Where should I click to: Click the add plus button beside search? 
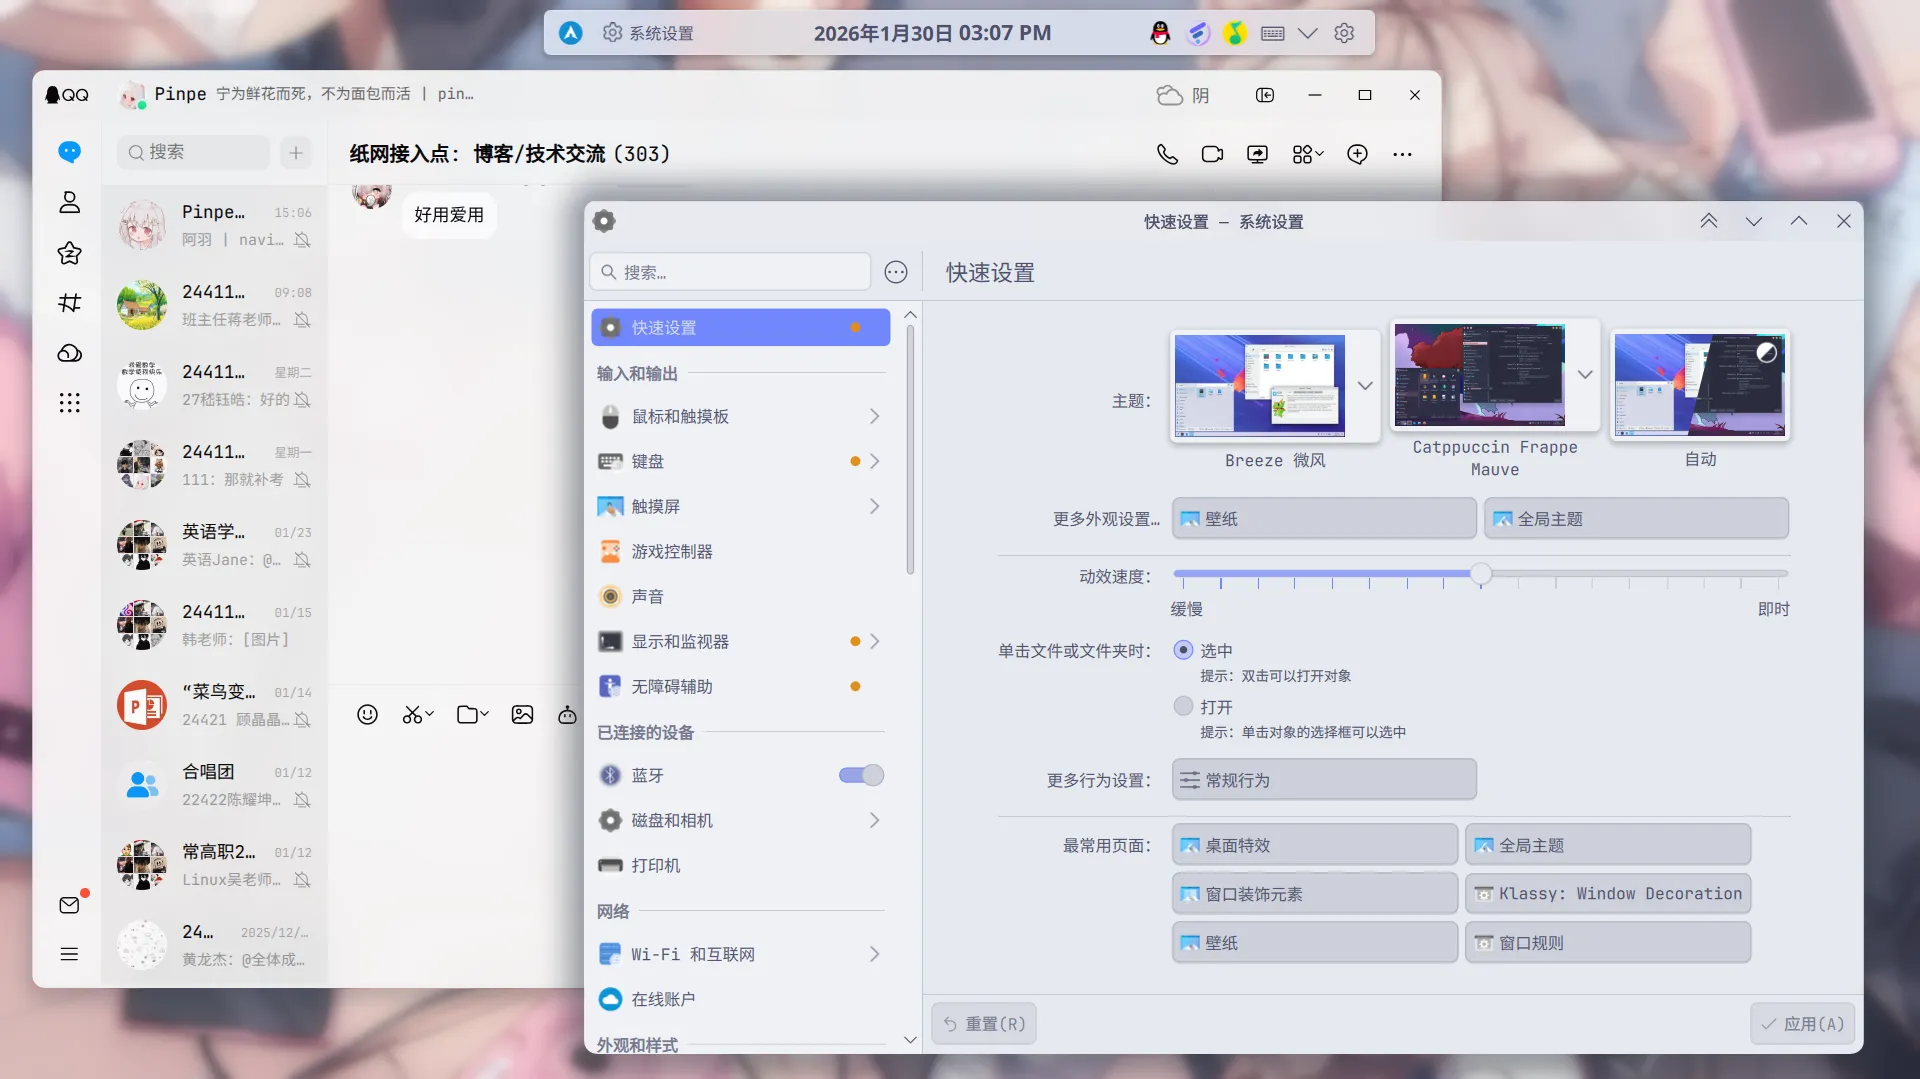tap(296, 153)
